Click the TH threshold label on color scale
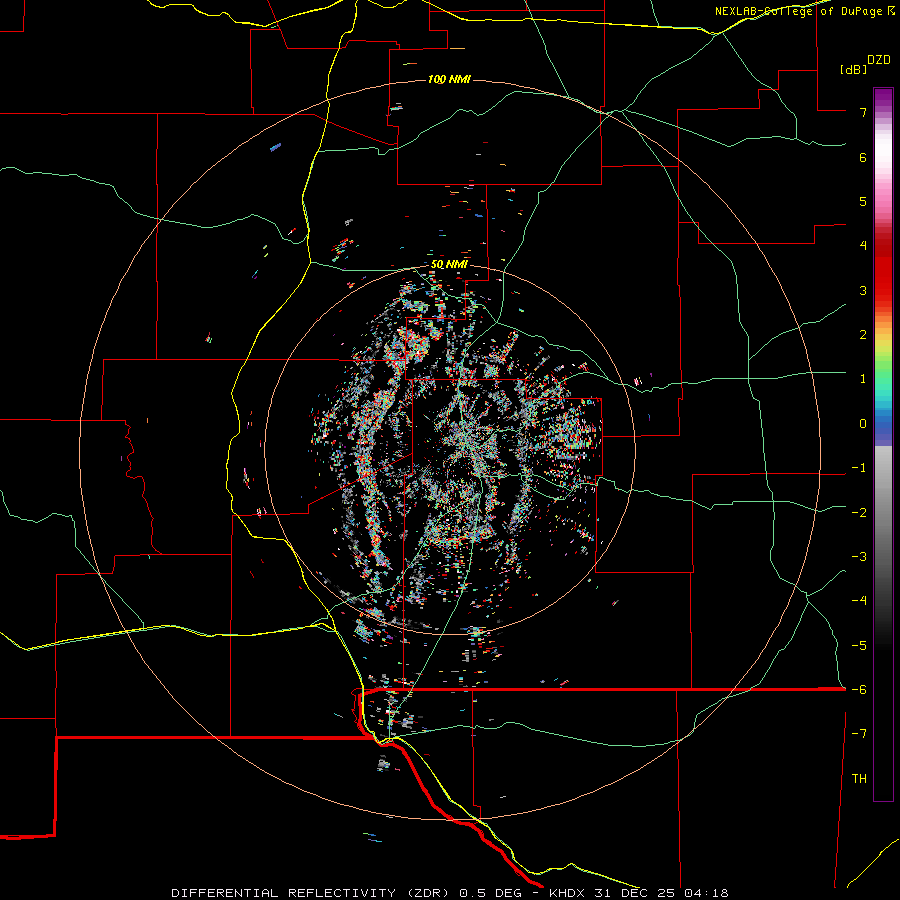The height and width of the screenshot is (900, 900). [x=859, y=778]
